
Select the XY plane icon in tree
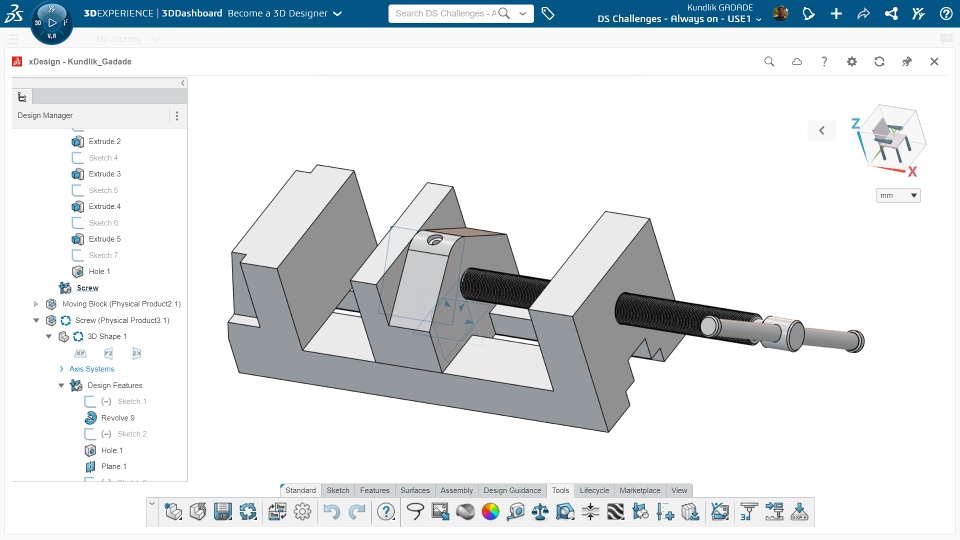click(x=80, y=353)
